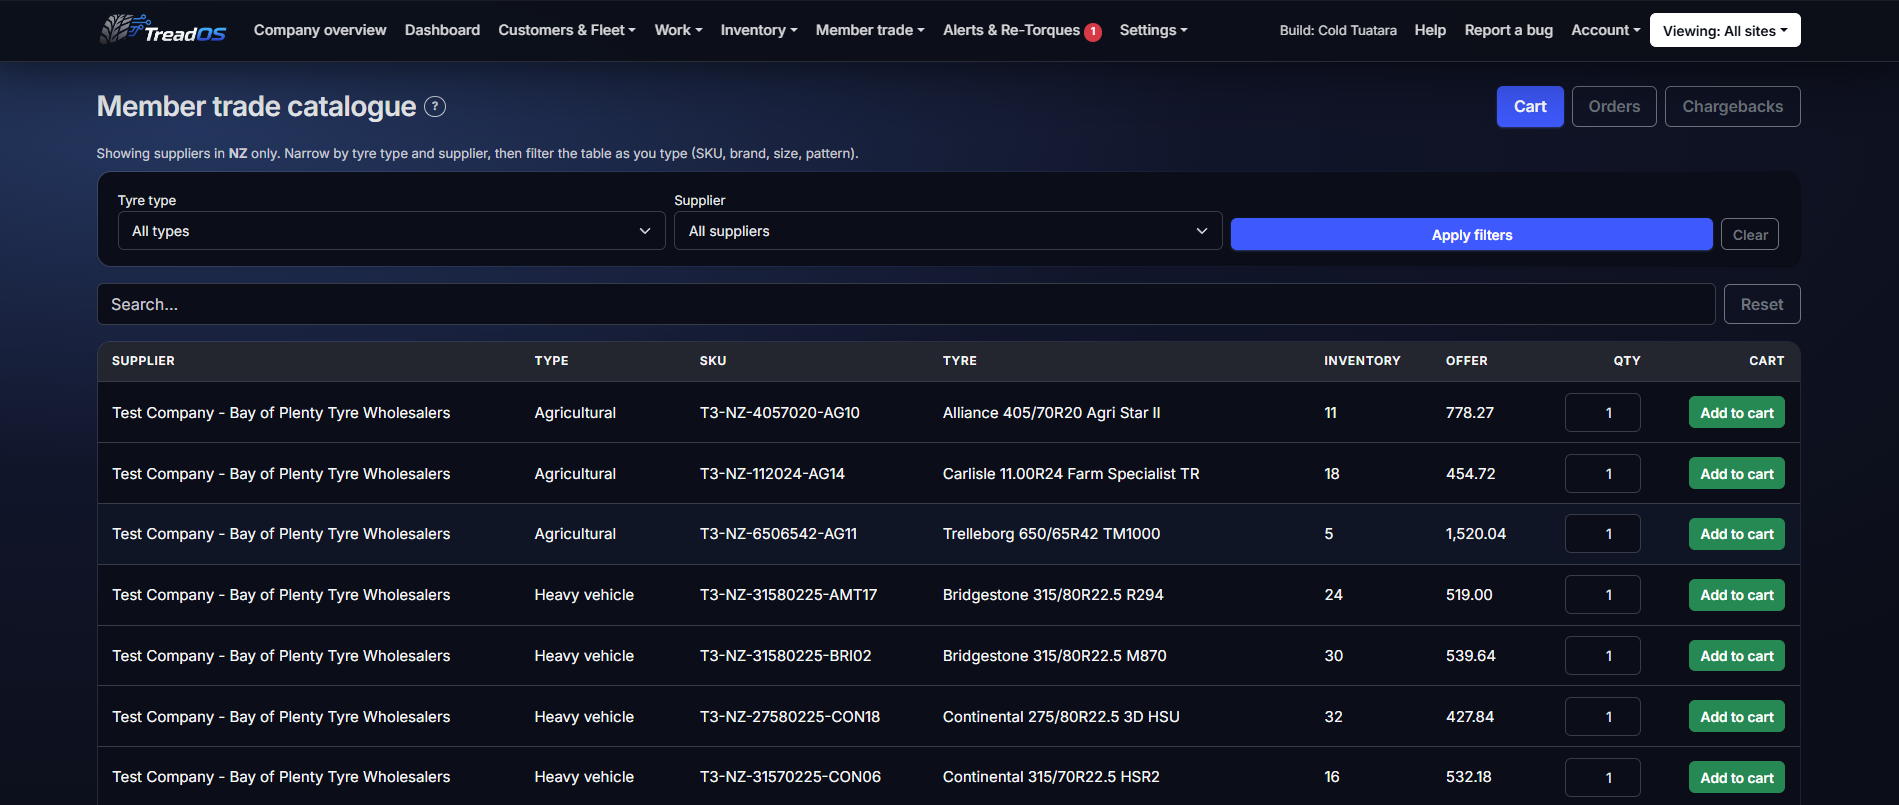Image resolution: width=1899 pixels, height=805 pixels.
Task: Select SKU T3-NZ-112024-AG14
Action: (x=772, y=474)
